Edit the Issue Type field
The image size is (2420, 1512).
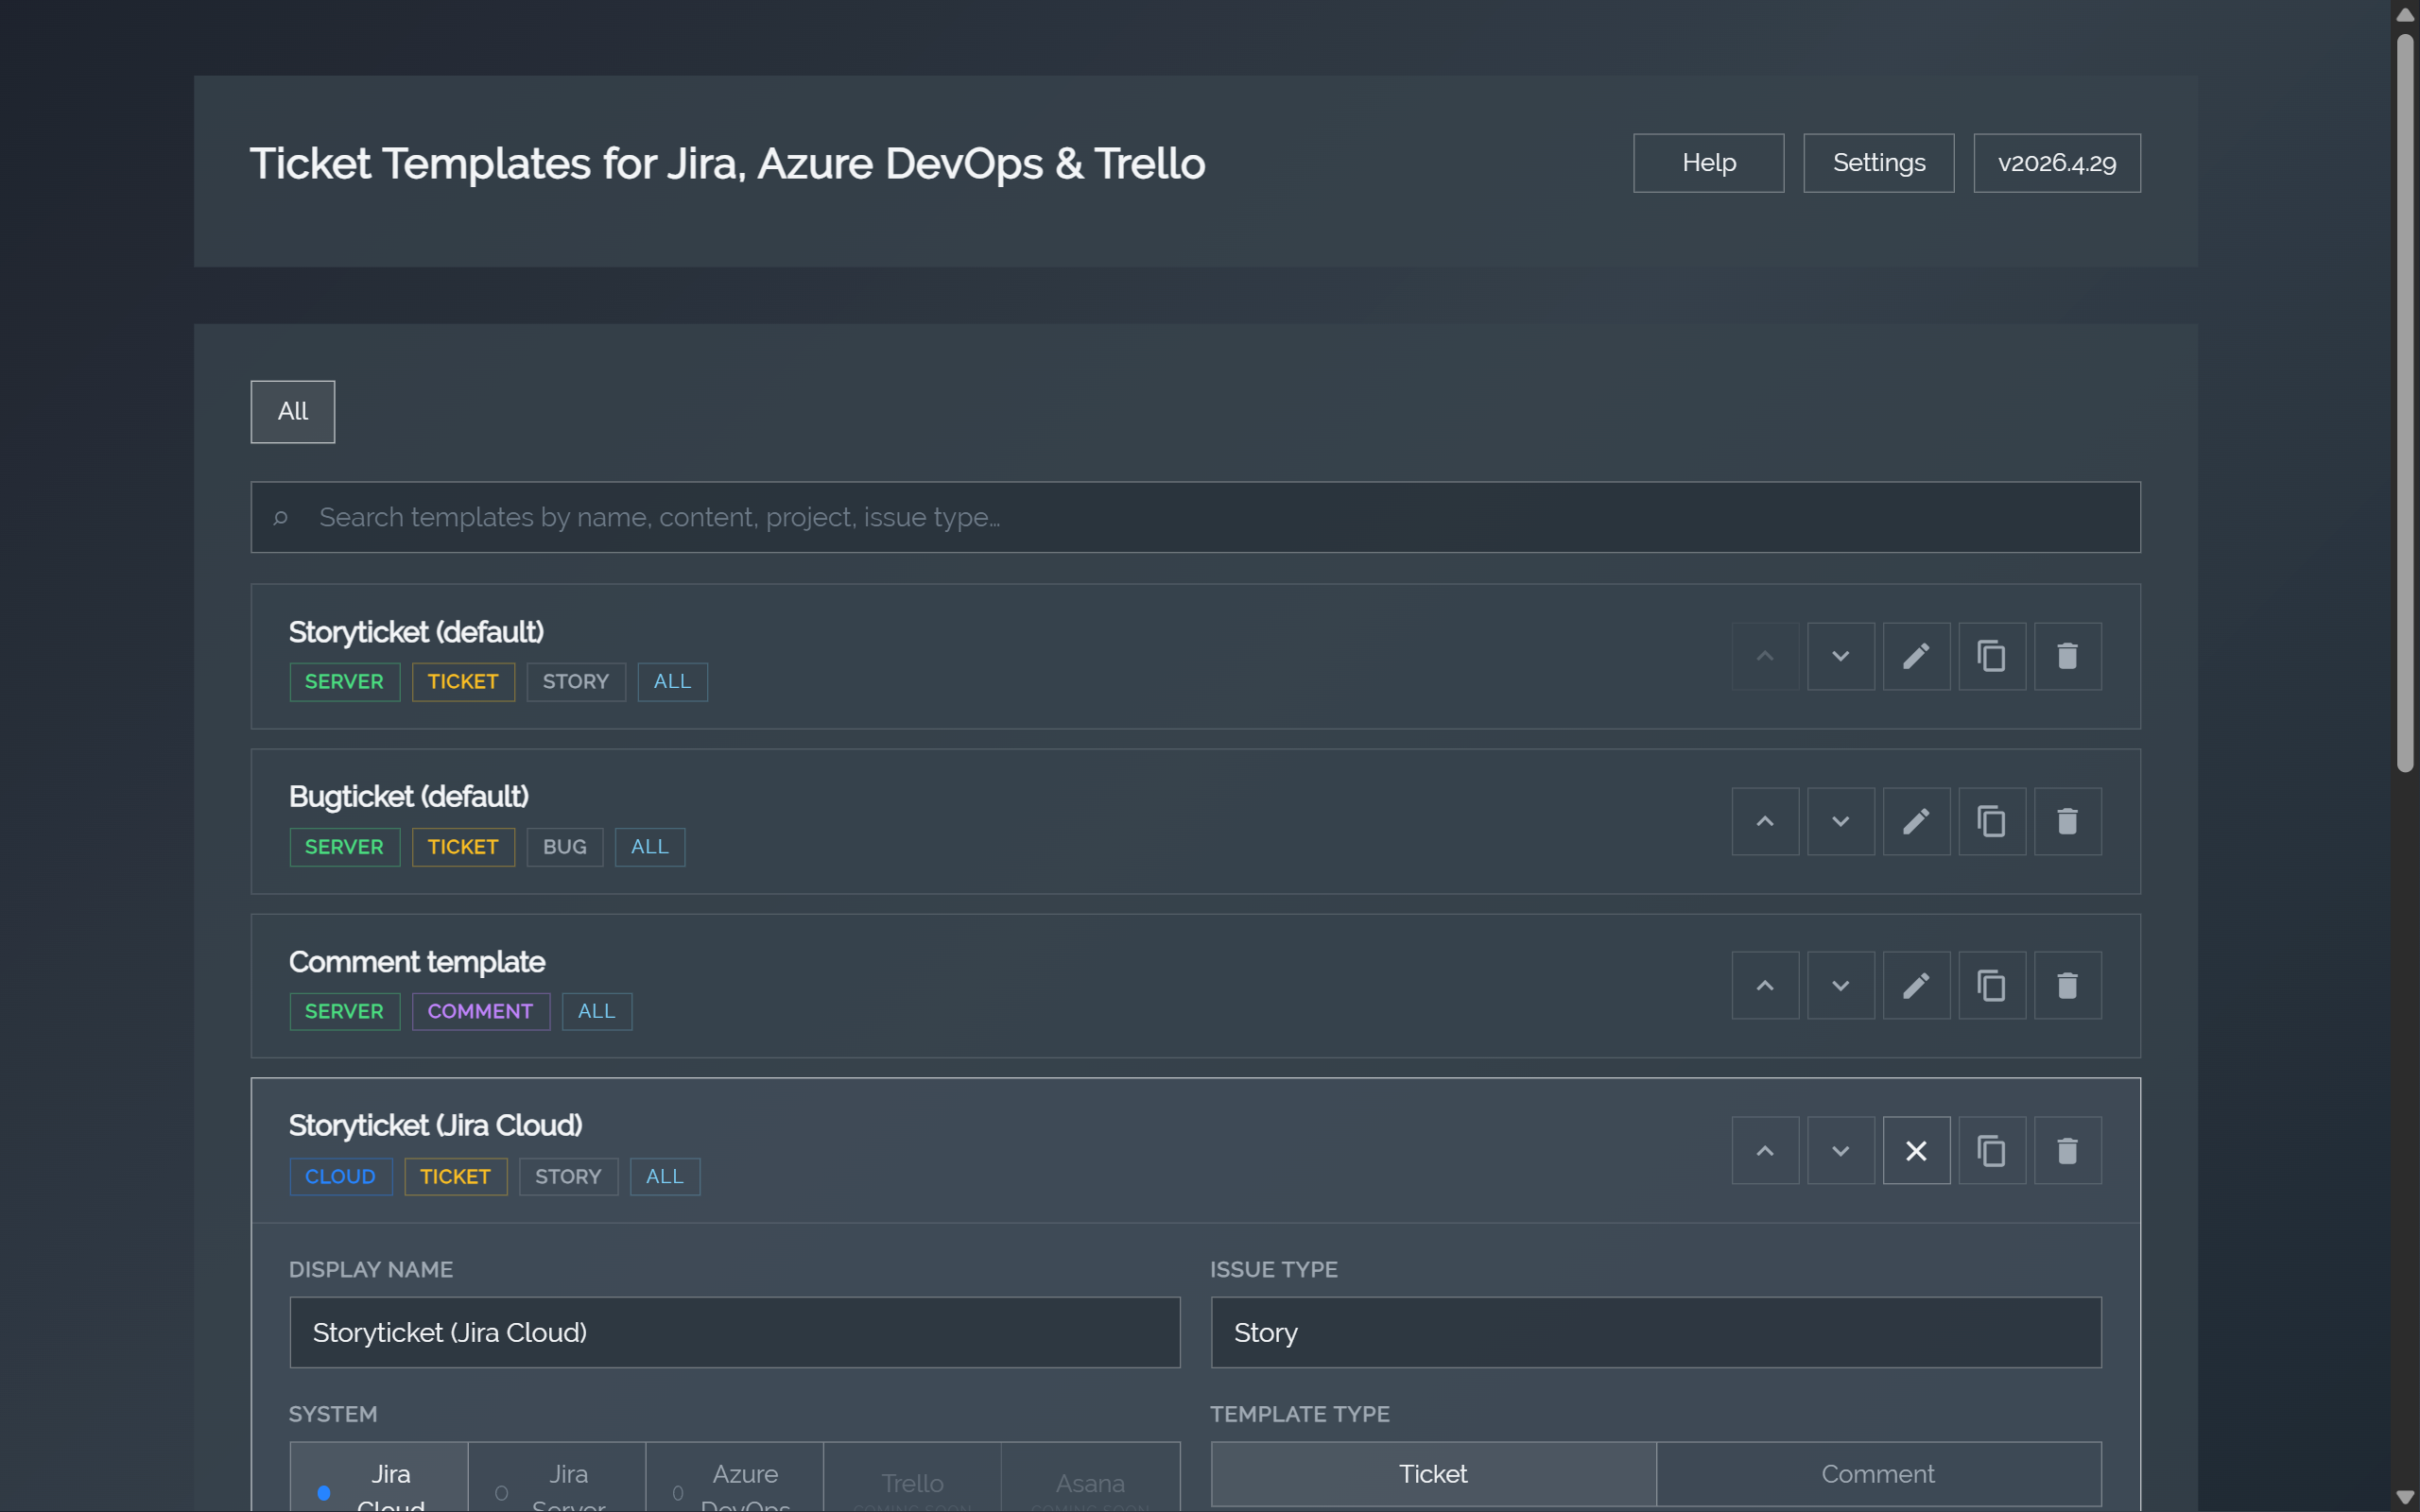[1656, 1332]
